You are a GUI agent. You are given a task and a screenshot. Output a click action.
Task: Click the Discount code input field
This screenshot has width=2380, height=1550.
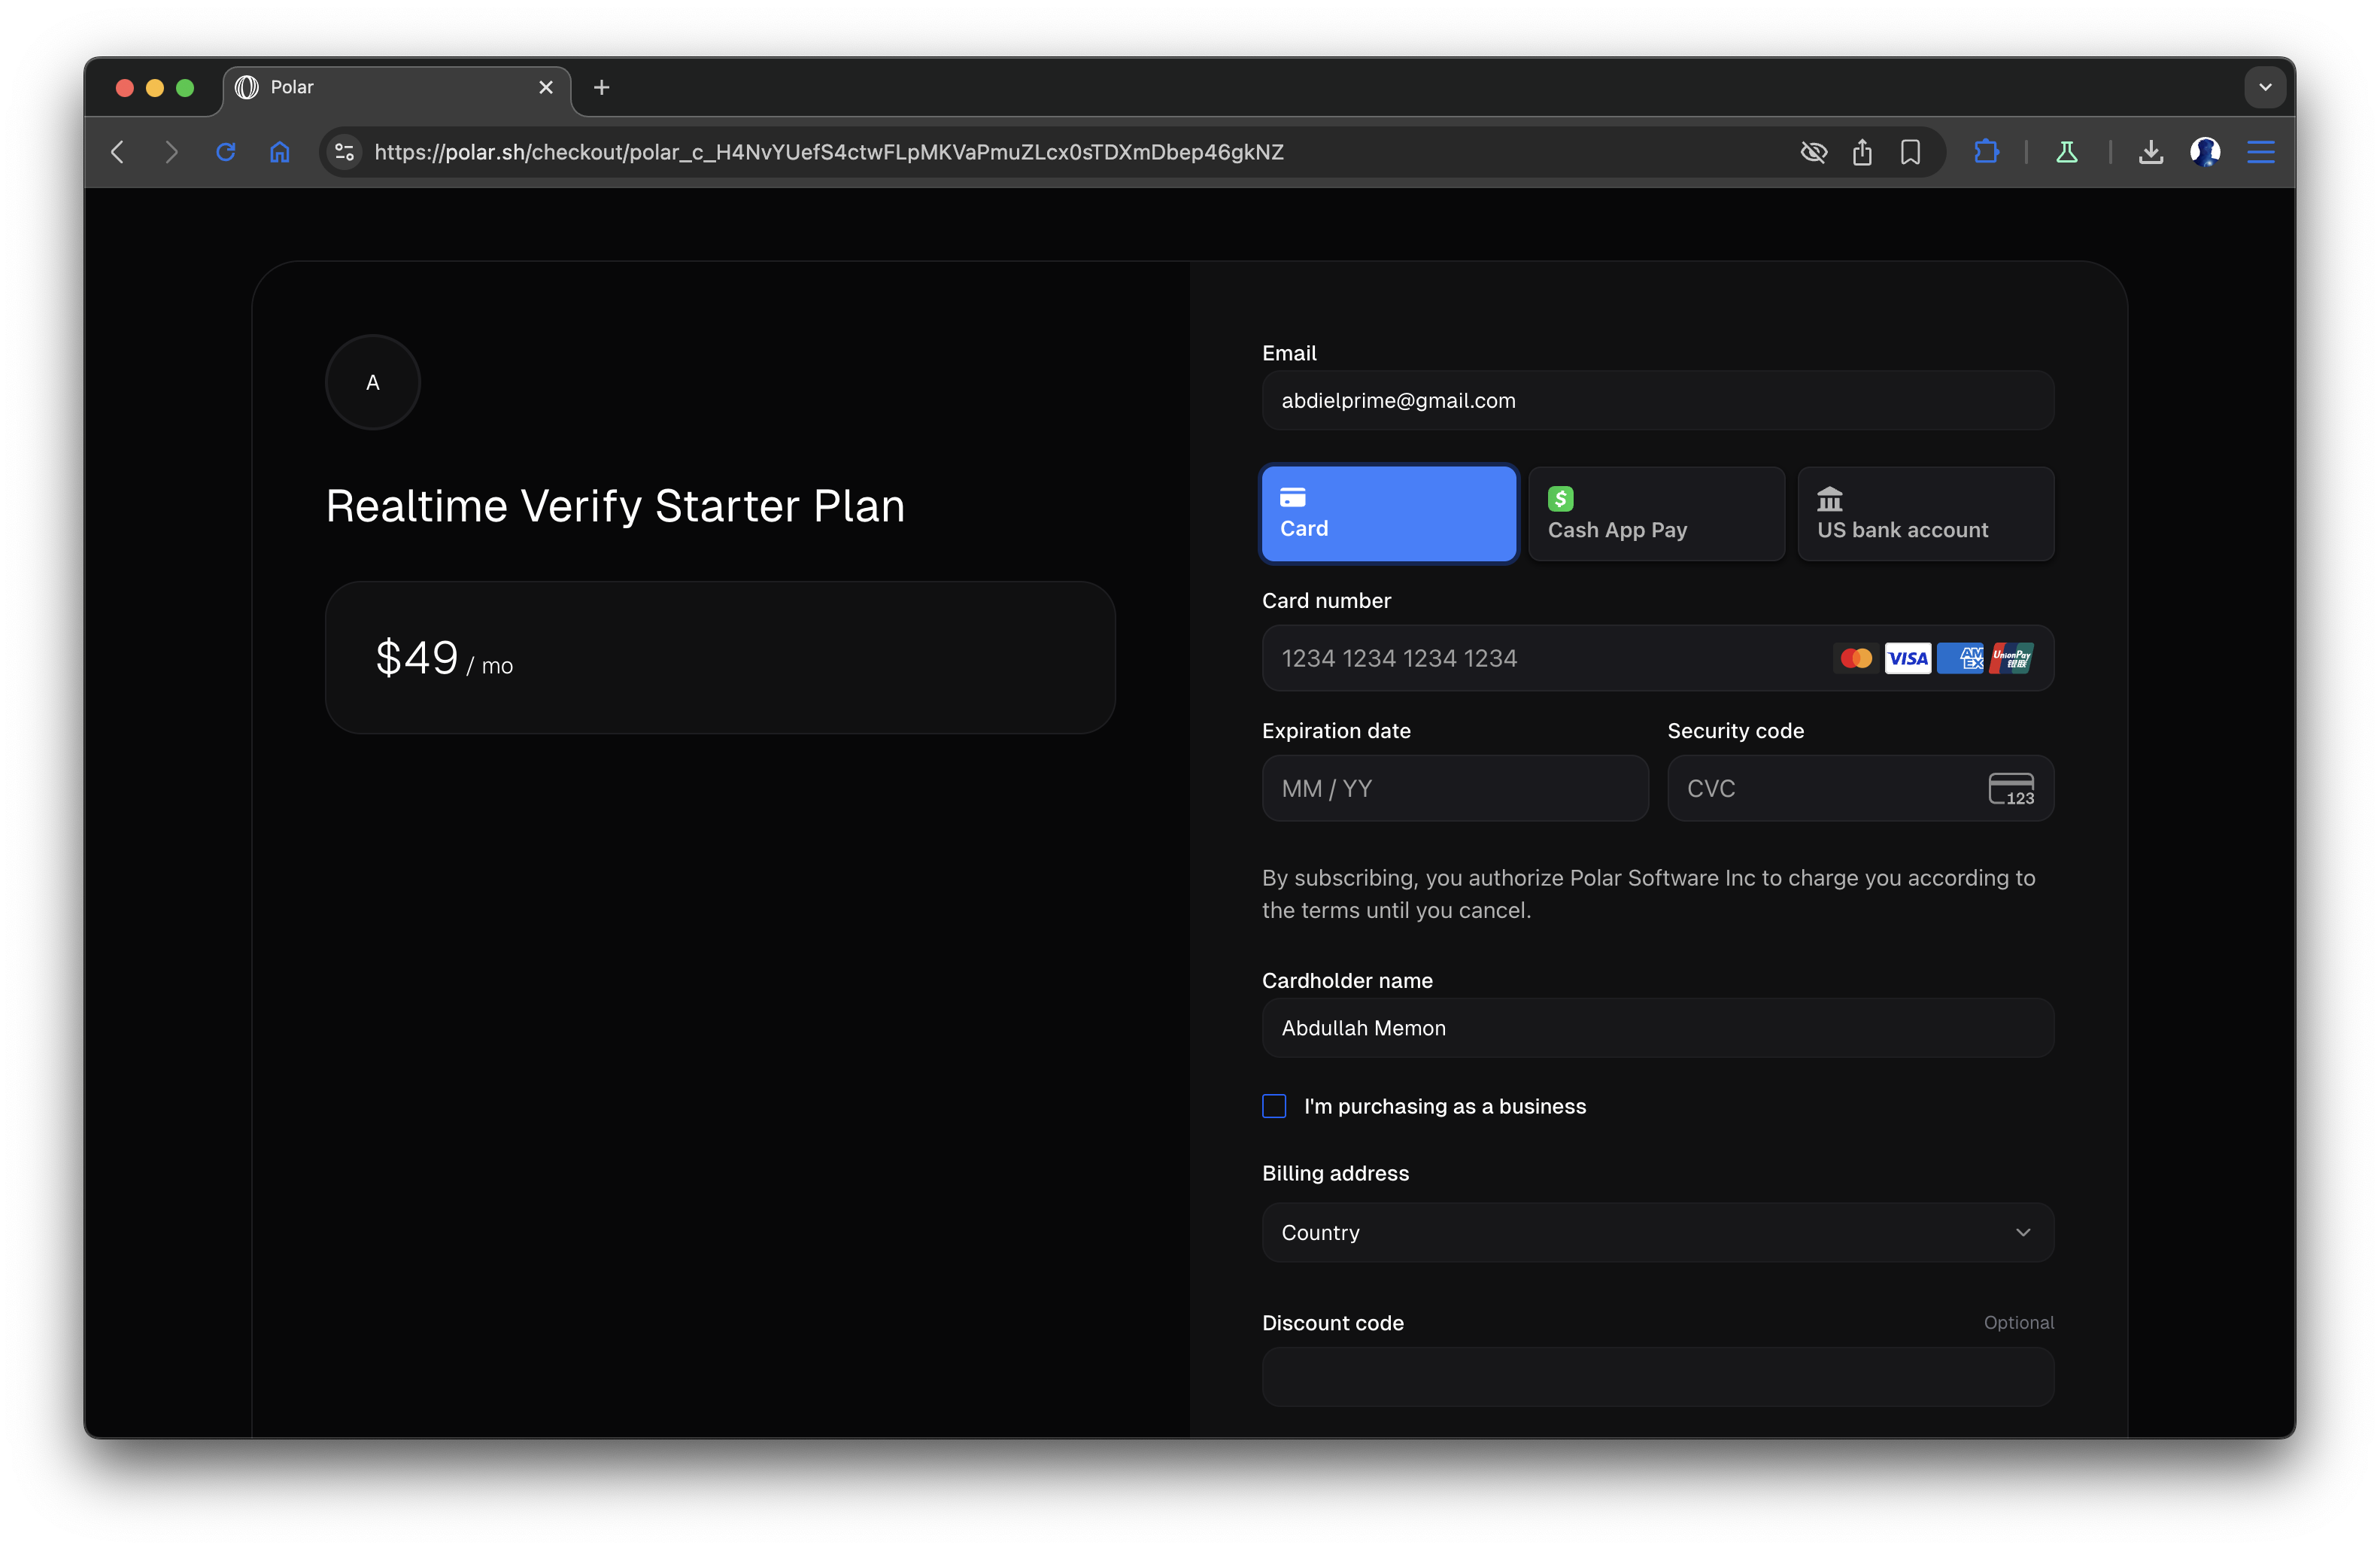[1657, 1378]
